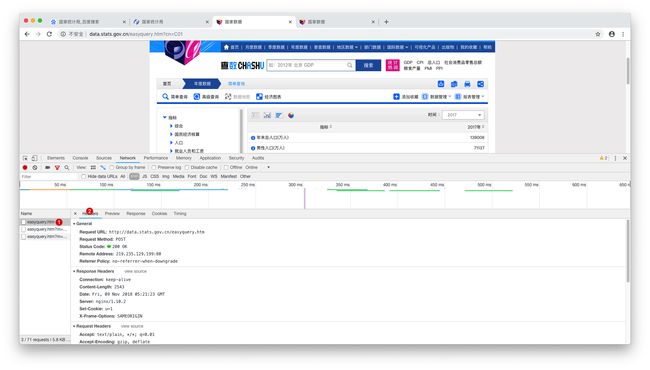Switch to the Performance tab
Viewport: 650px width, 370px height.
click(155, 158)
